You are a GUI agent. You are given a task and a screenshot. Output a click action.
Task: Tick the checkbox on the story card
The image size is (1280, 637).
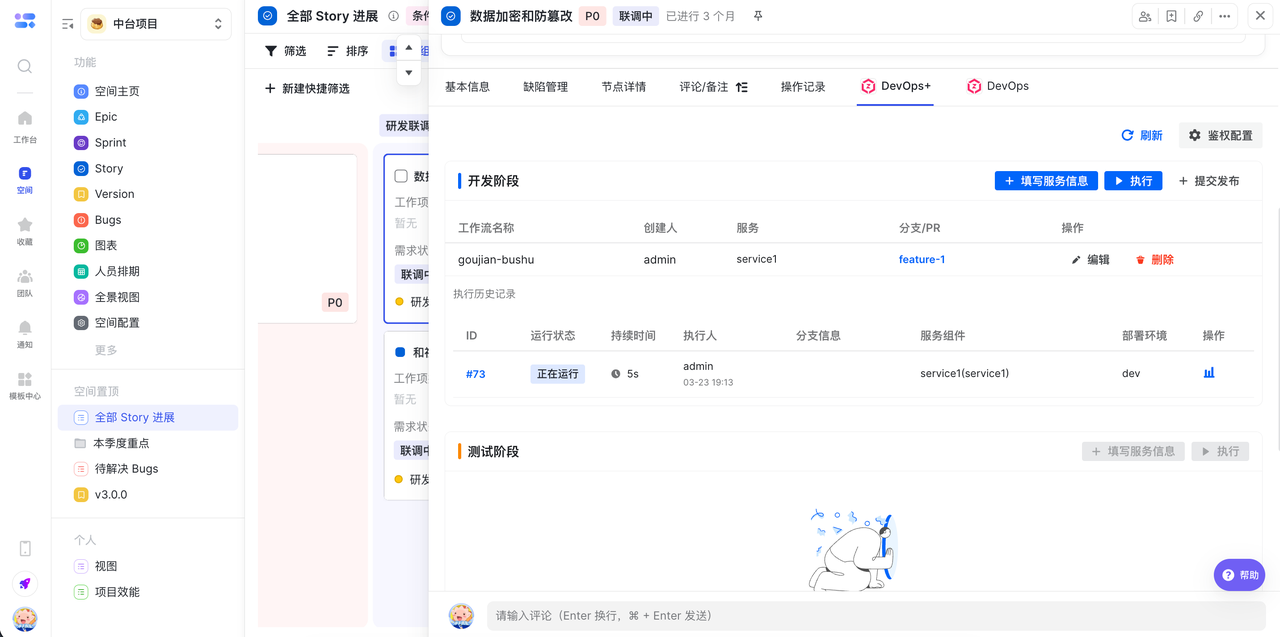(x=401, y=176)
